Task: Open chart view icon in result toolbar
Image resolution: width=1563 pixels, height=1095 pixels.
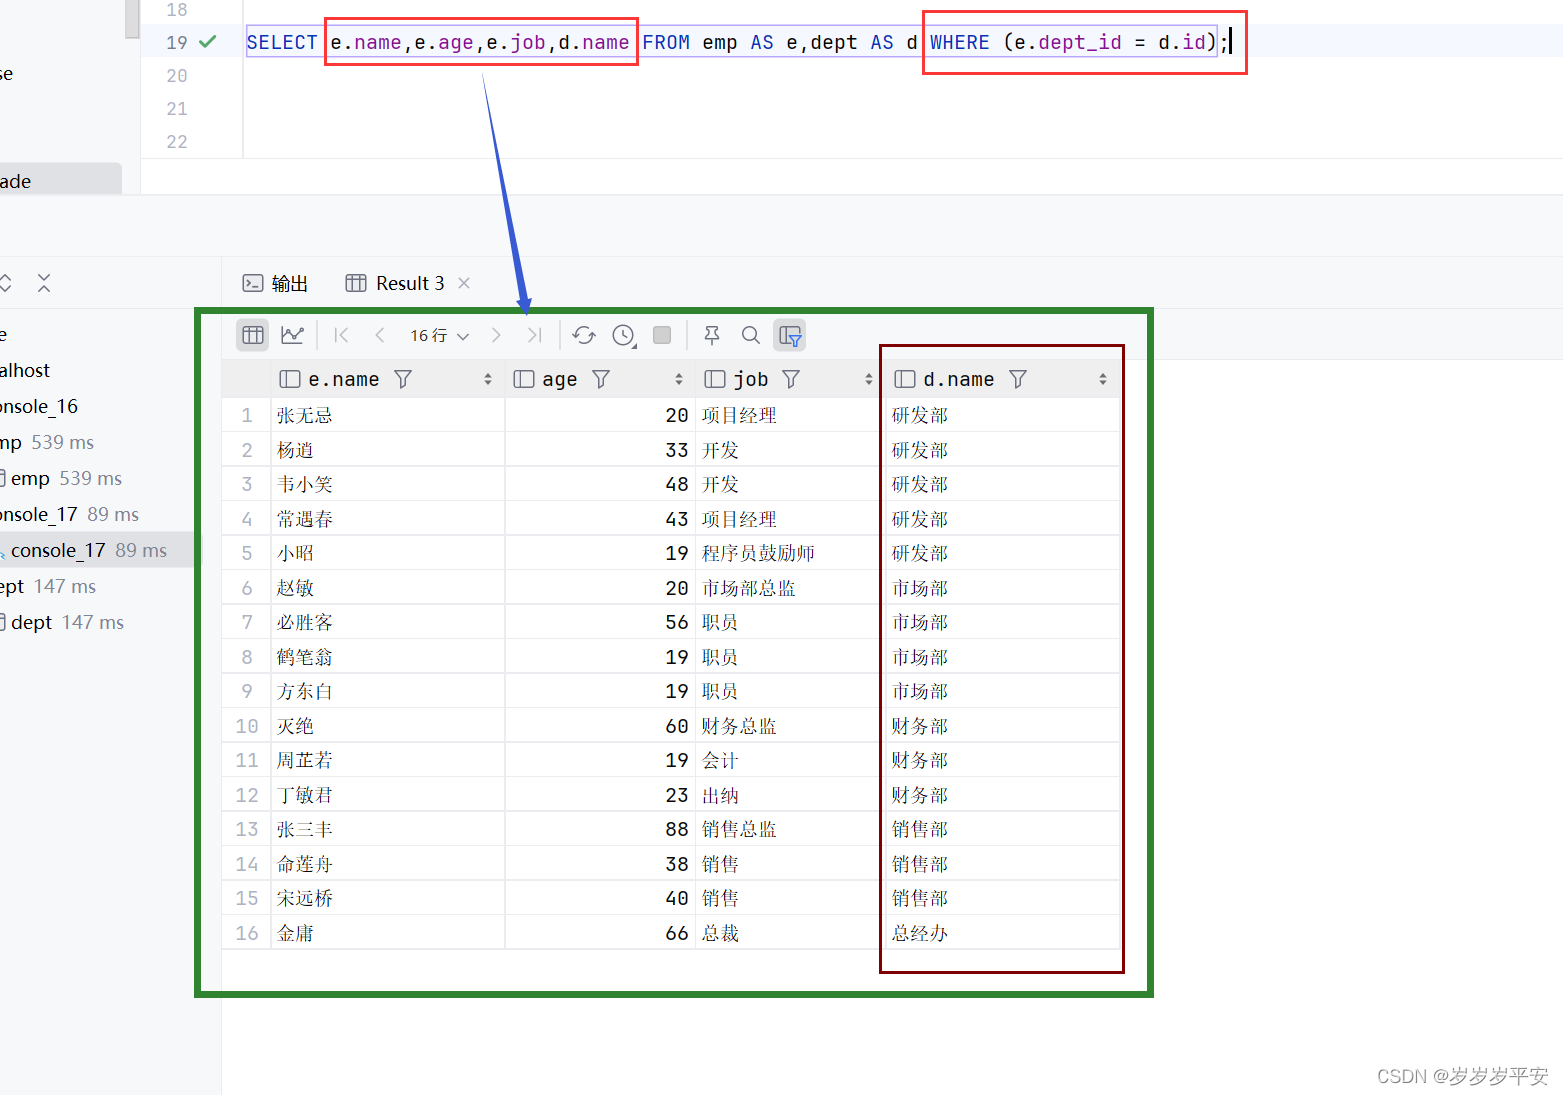Action: click(292, 335)
